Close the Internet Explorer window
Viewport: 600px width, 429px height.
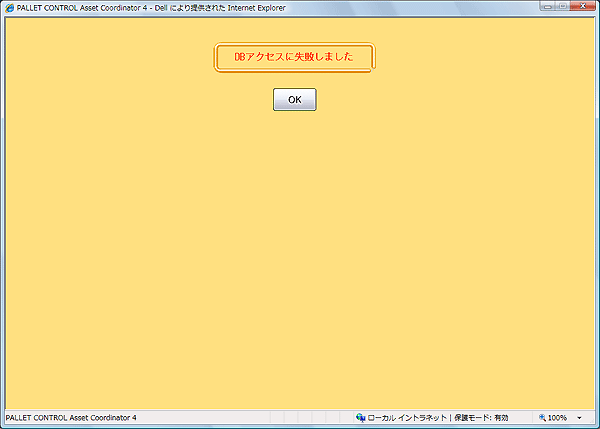583,6
